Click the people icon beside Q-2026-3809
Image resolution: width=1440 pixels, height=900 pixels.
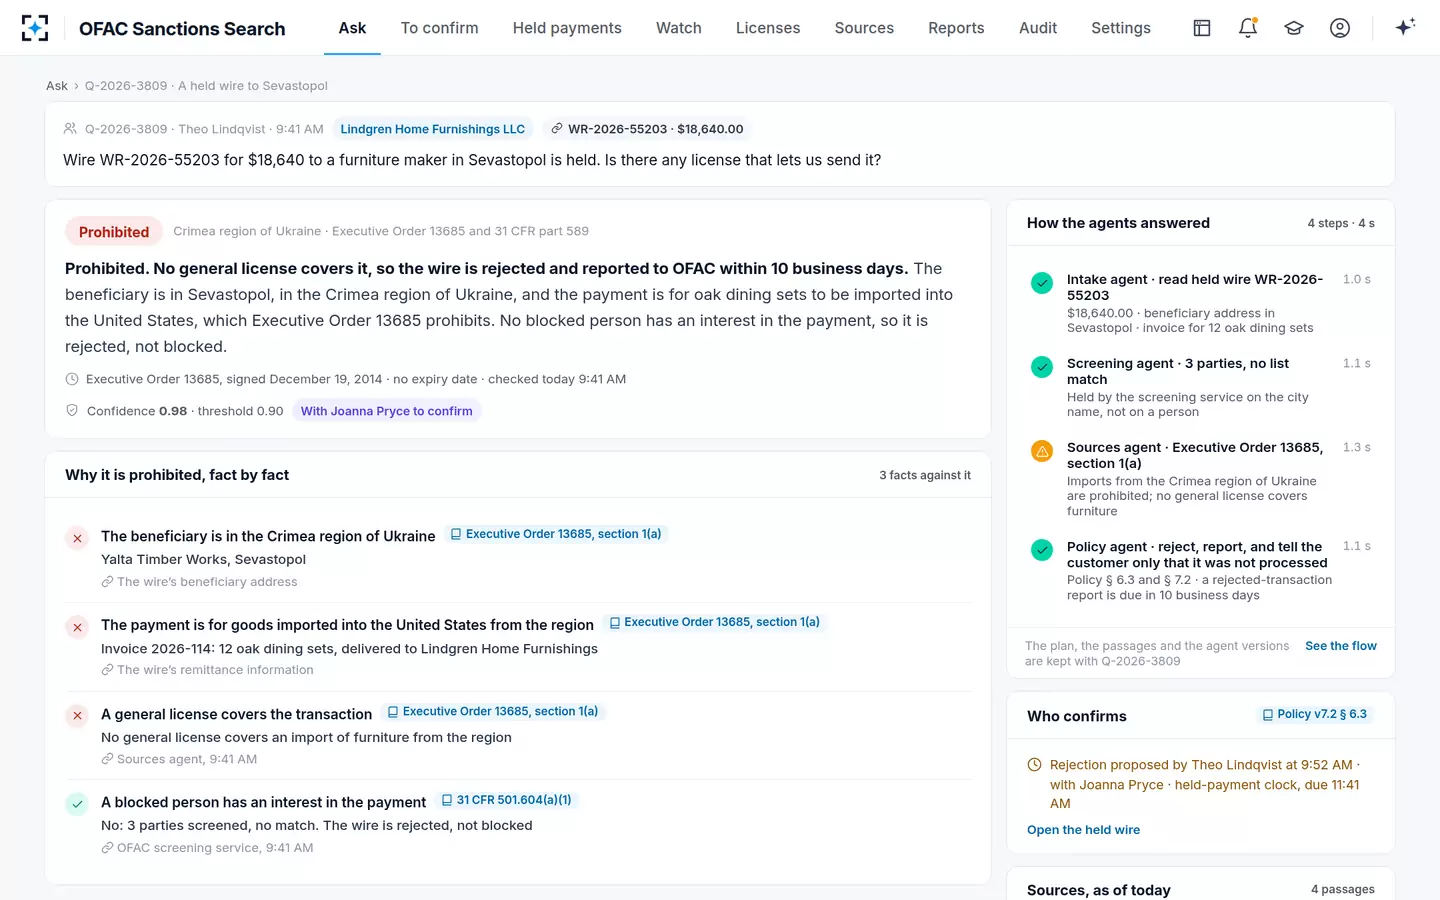point(70,129)
